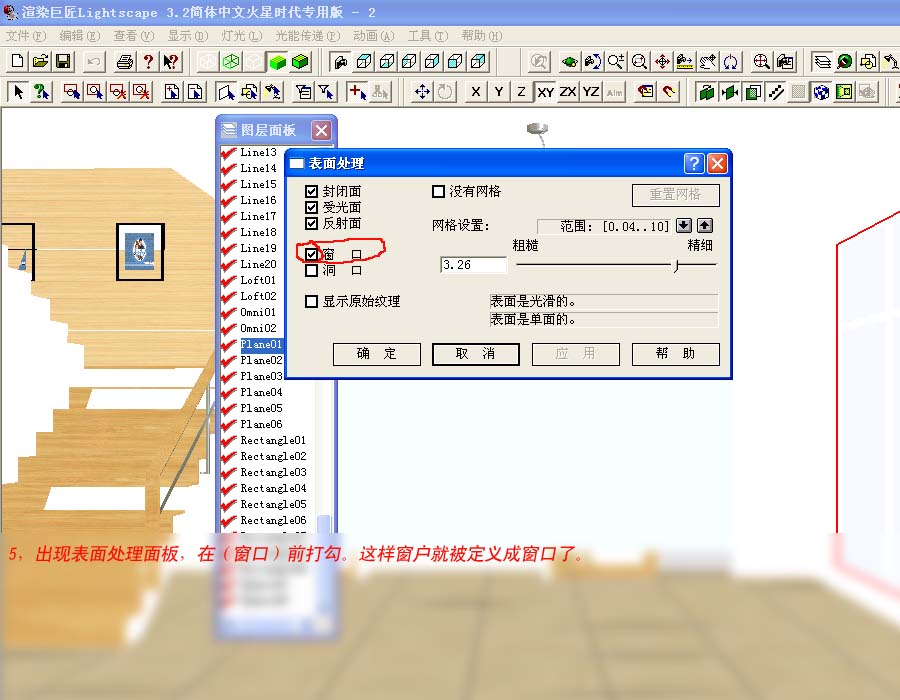Click the mesh quality slider handle
This screenshot has height=700, width=900.
click(x=677, y=265)
